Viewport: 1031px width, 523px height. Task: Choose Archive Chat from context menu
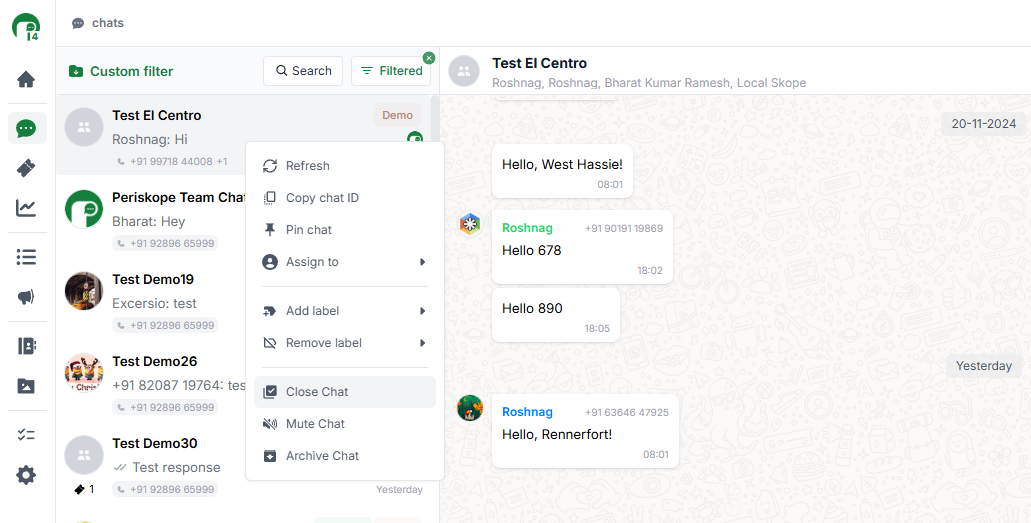(x=322, y=456)
